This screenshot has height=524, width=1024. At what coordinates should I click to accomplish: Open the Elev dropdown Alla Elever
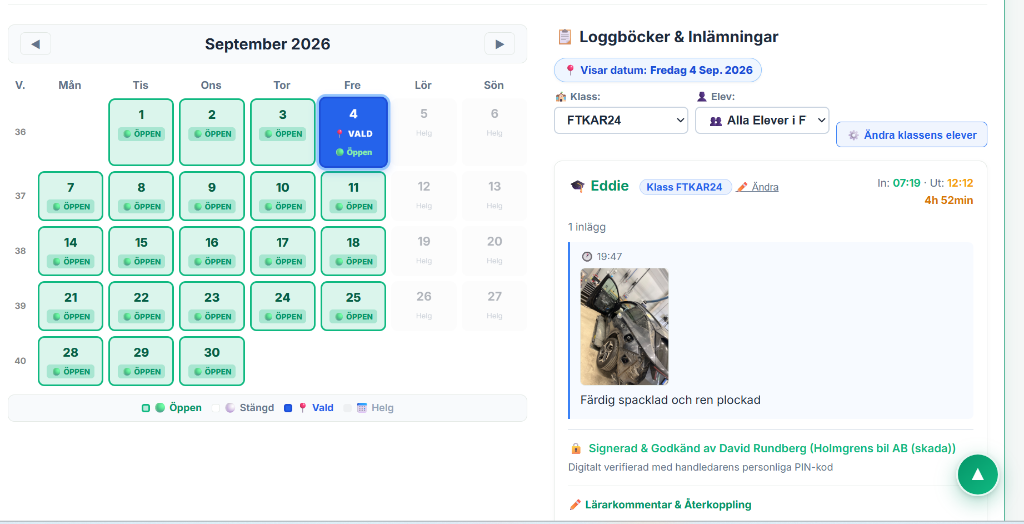pos(762,120)
